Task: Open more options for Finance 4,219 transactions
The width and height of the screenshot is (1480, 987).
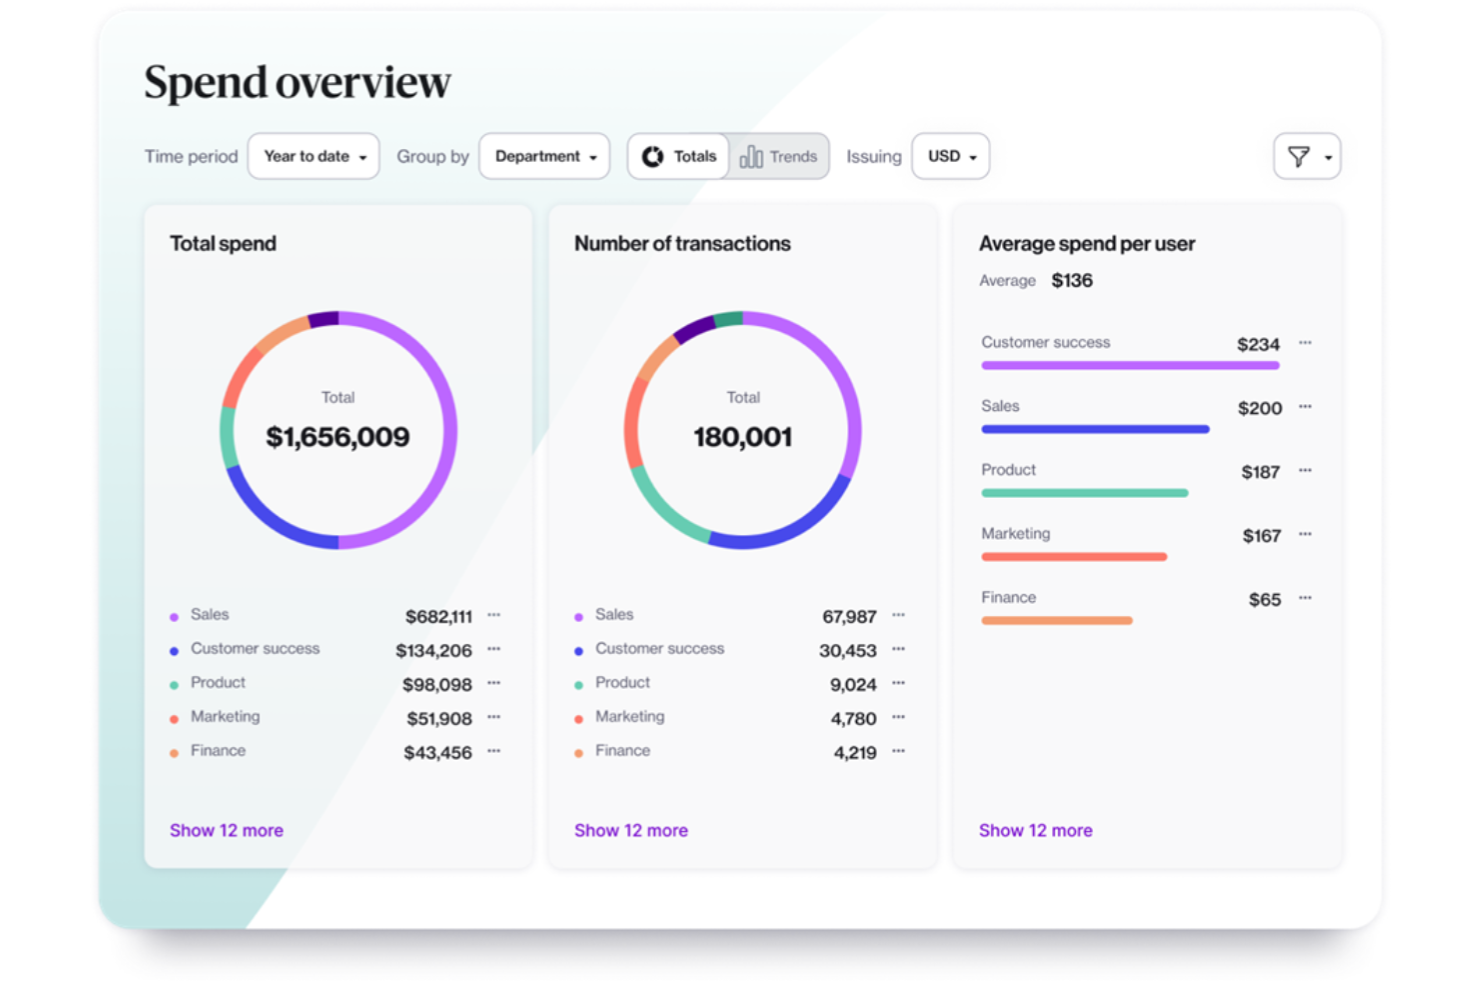Action: point(898,751)
